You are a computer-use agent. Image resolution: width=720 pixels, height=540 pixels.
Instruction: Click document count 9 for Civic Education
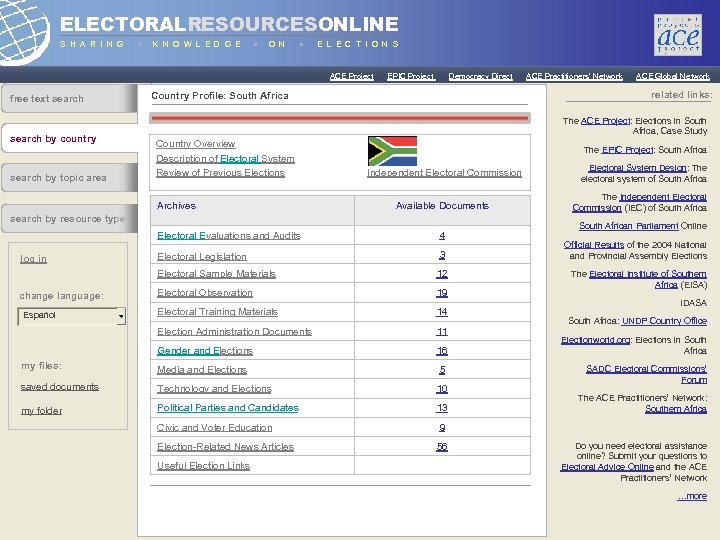(442, 428)
